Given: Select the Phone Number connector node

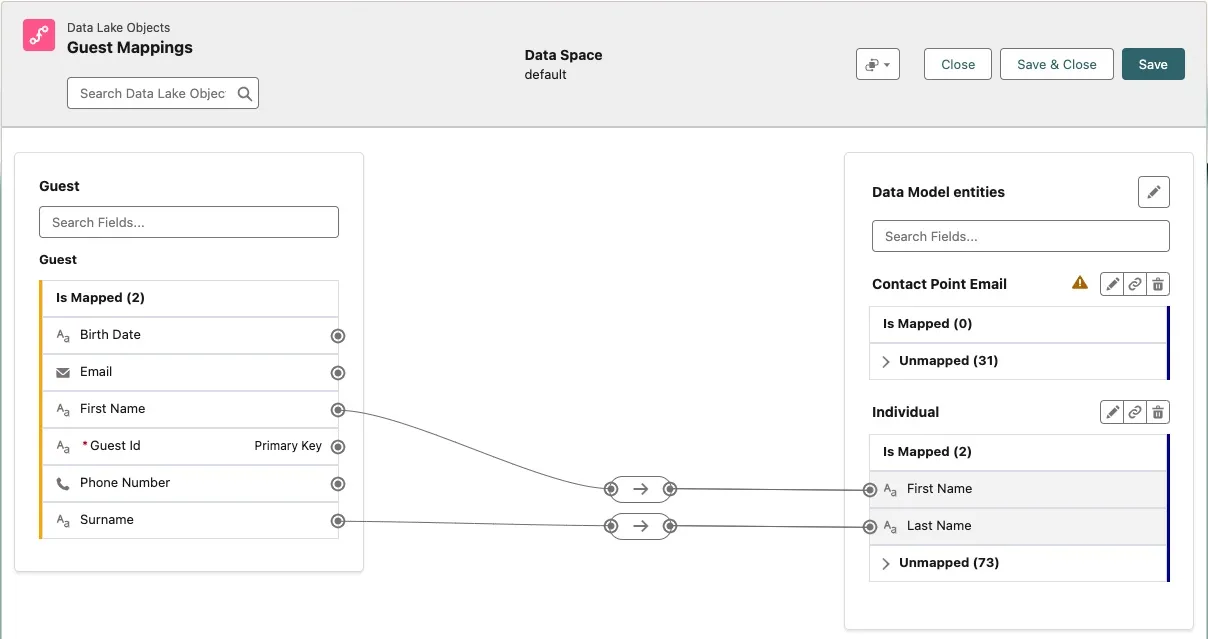Looking at the screenshot, I should [x=338, y=484].
